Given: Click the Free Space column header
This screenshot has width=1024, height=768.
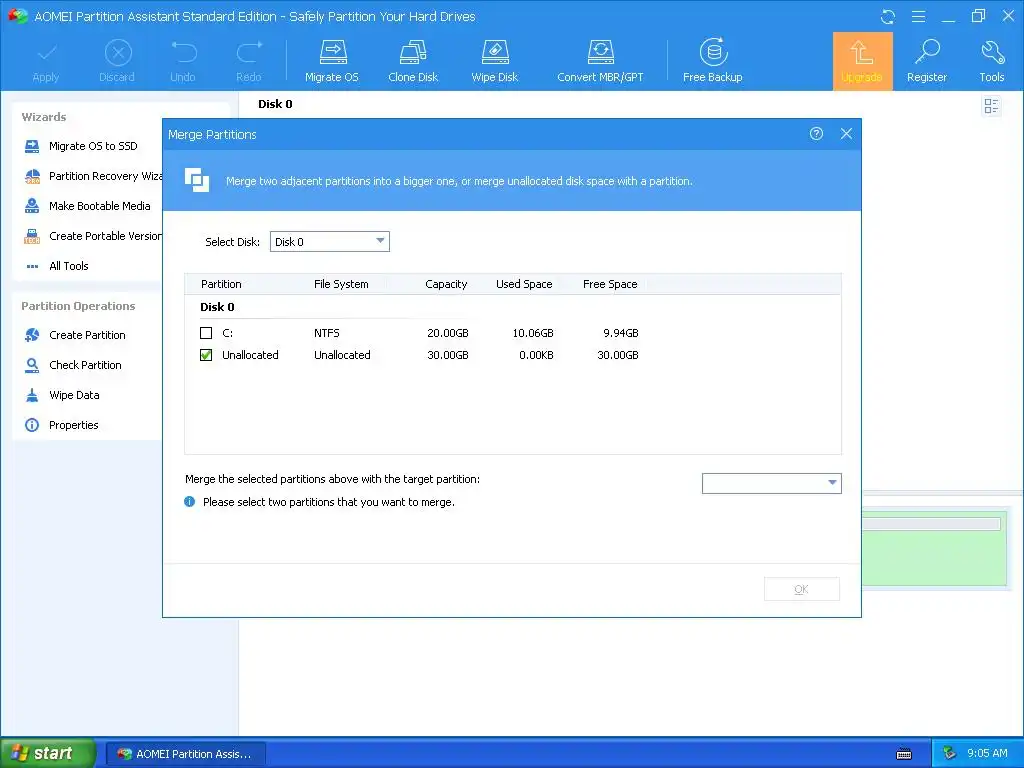Looking at the screenshot, I should [610, 284].
